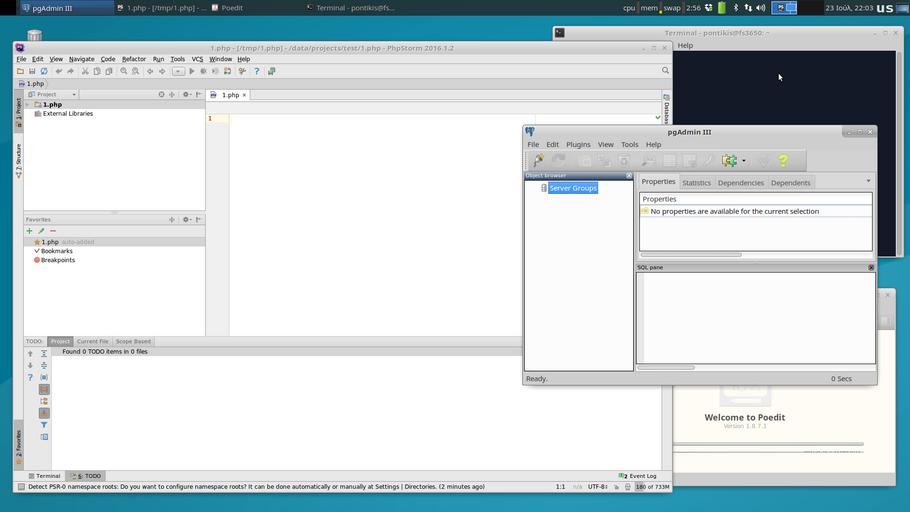Open the pgAdmin plugins toolbar dropdown arrow
Image resolution: width=910 pixels, height=512 pixels.
(x=743, y=161)
